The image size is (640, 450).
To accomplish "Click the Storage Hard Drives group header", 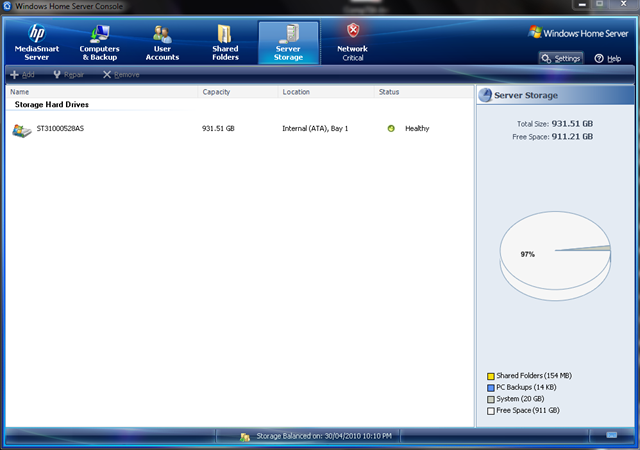I will [52, 105].
